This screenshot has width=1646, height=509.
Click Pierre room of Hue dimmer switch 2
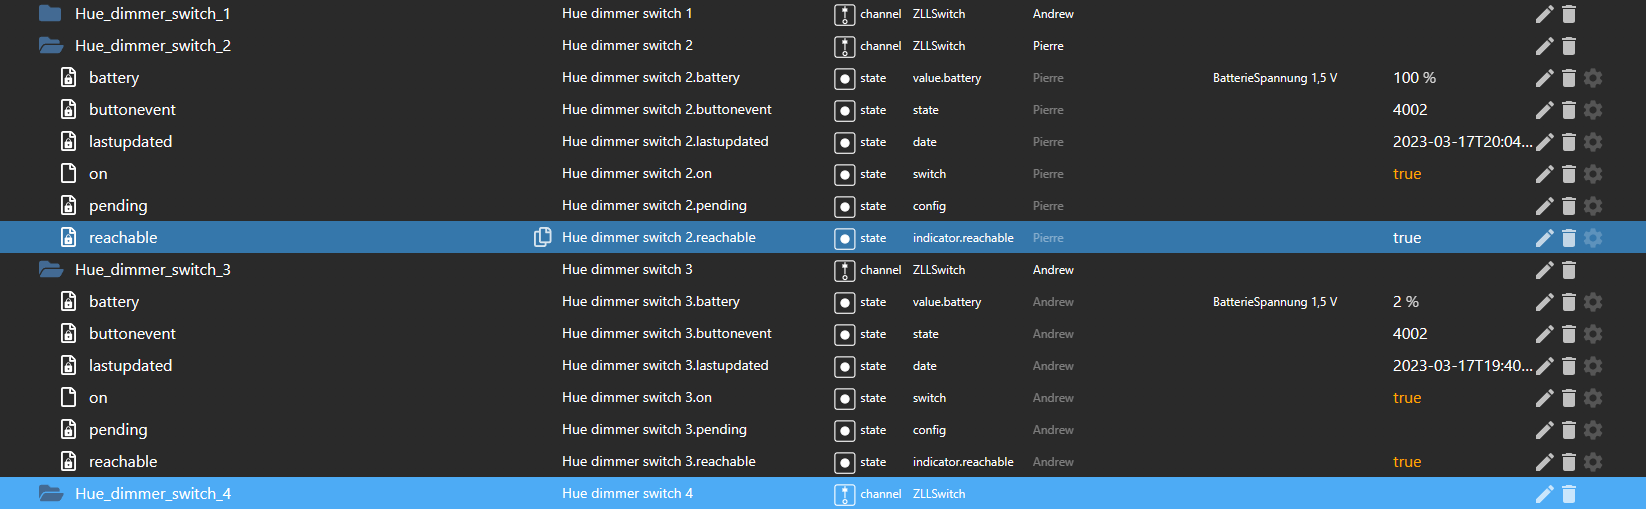pyautogui.click(x=1048, y=46)
